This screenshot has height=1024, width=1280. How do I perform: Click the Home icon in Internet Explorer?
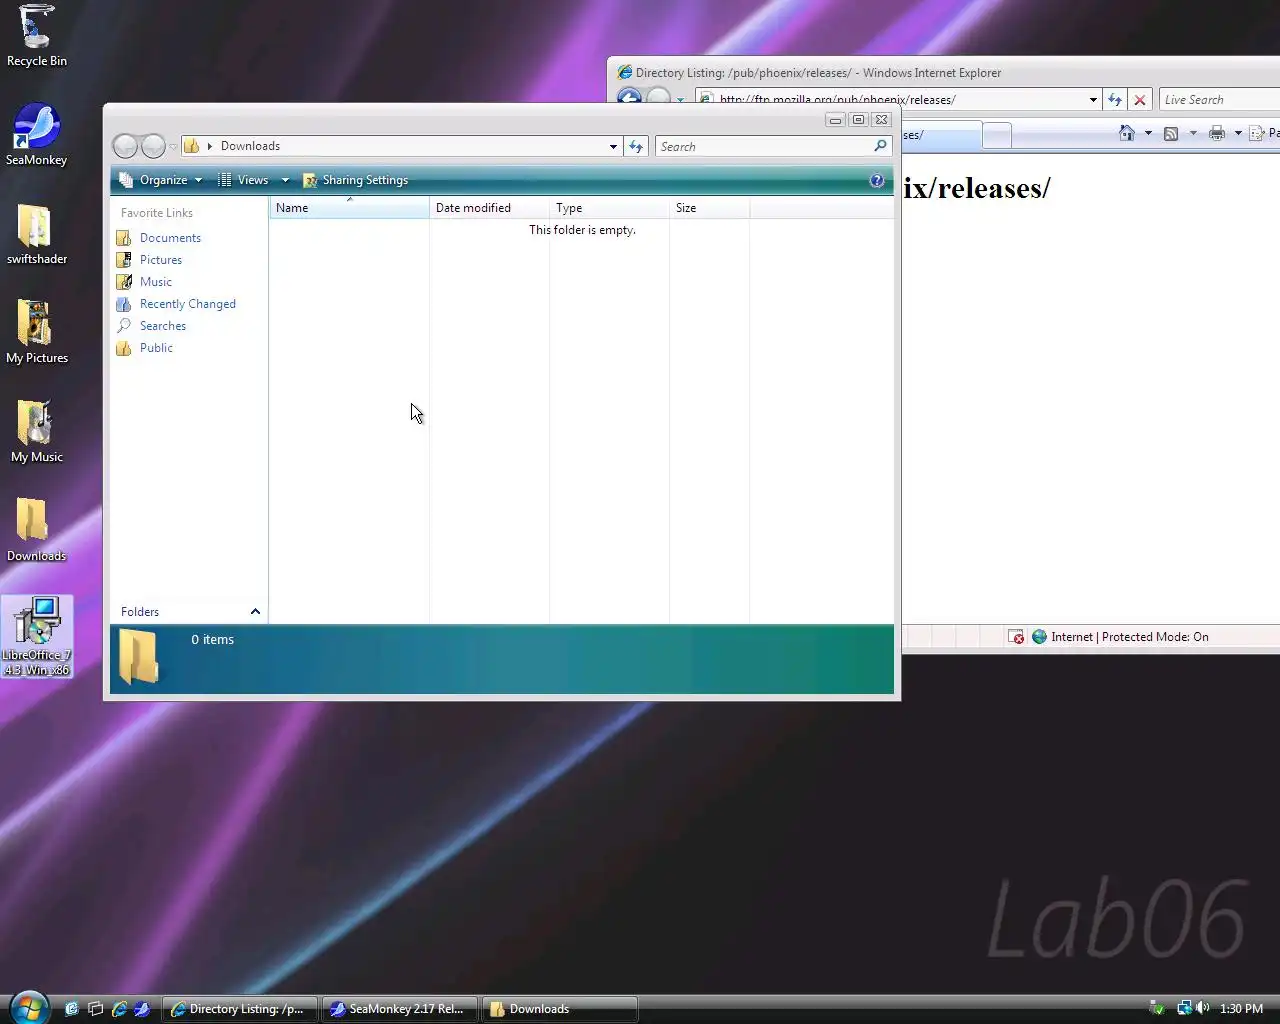(x=1127, y=133)
